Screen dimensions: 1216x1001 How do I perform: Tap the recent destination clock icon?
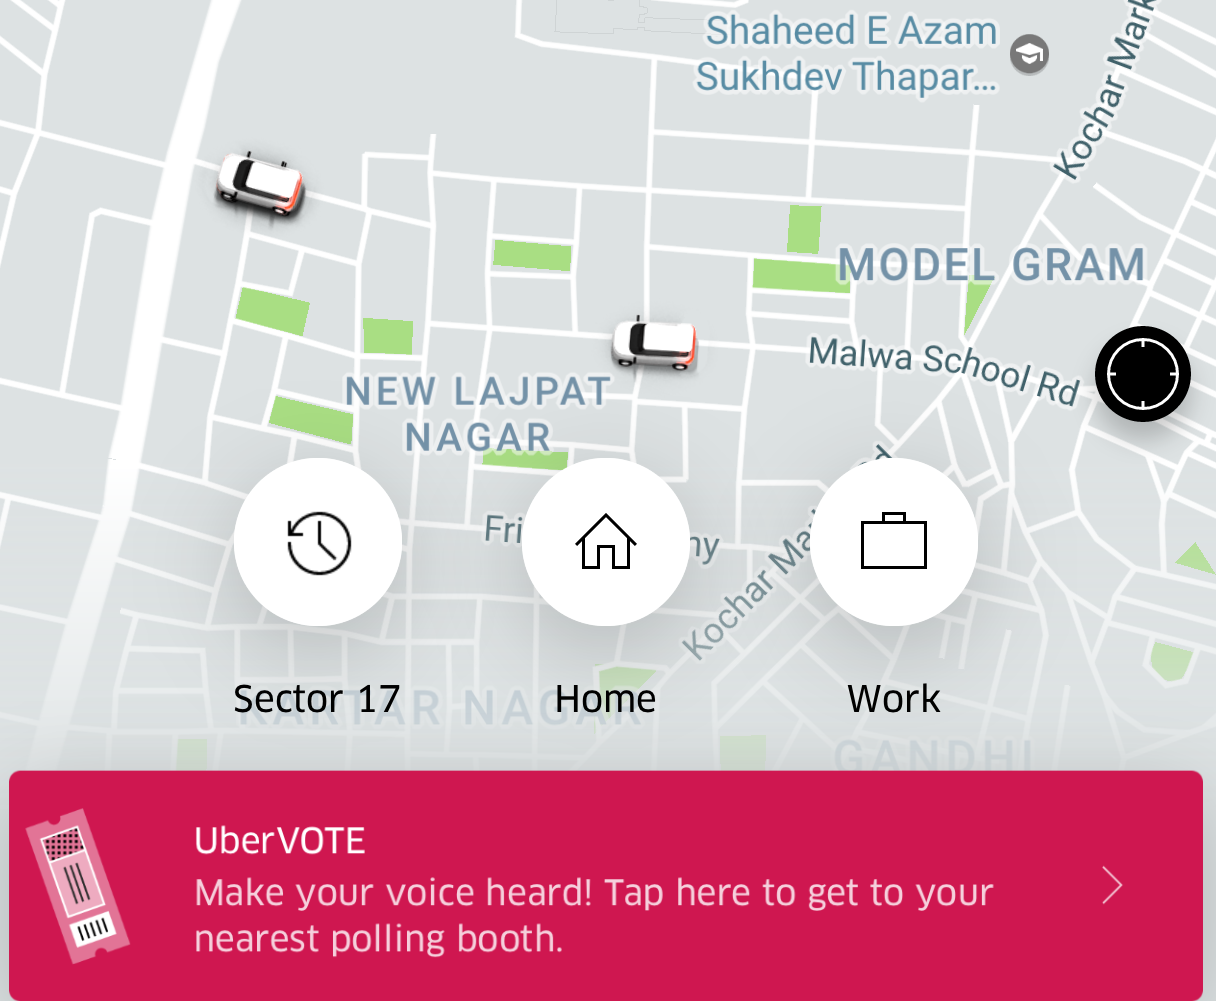318,542
